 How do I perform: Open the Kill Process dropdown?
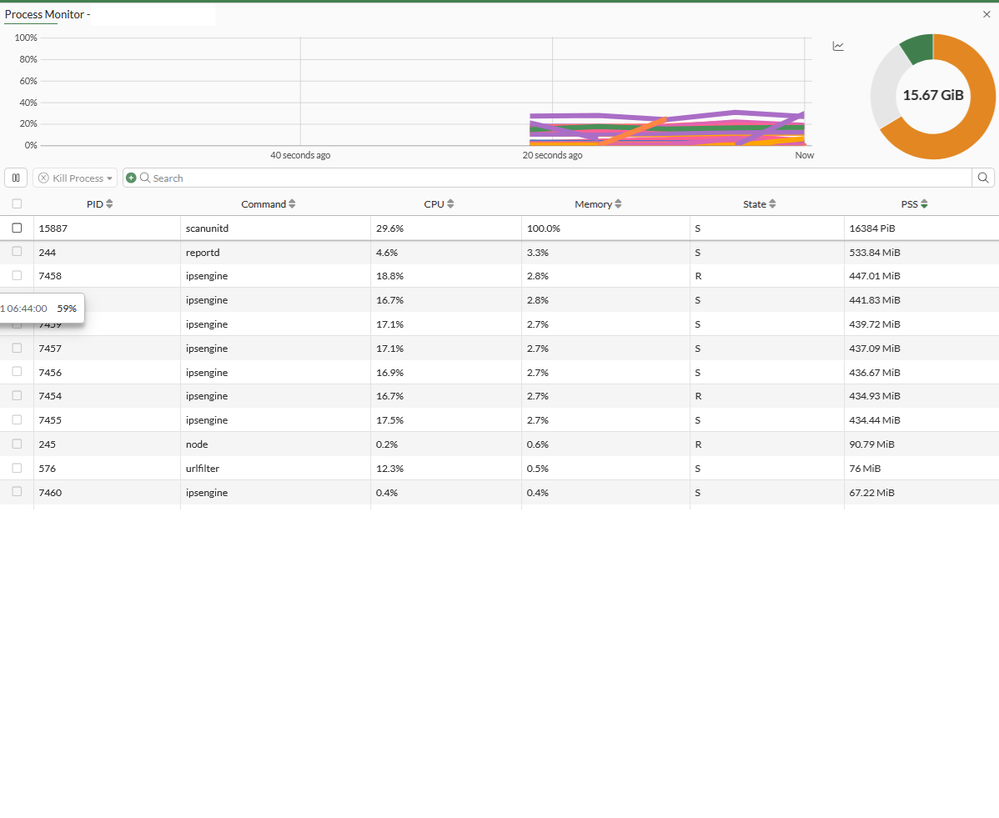coord(75,178)
